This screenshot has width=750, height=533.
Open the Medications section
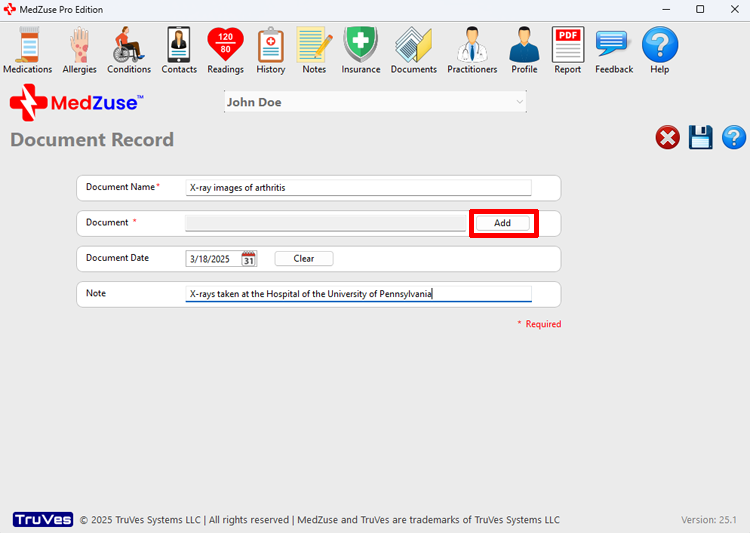point(28,50)
